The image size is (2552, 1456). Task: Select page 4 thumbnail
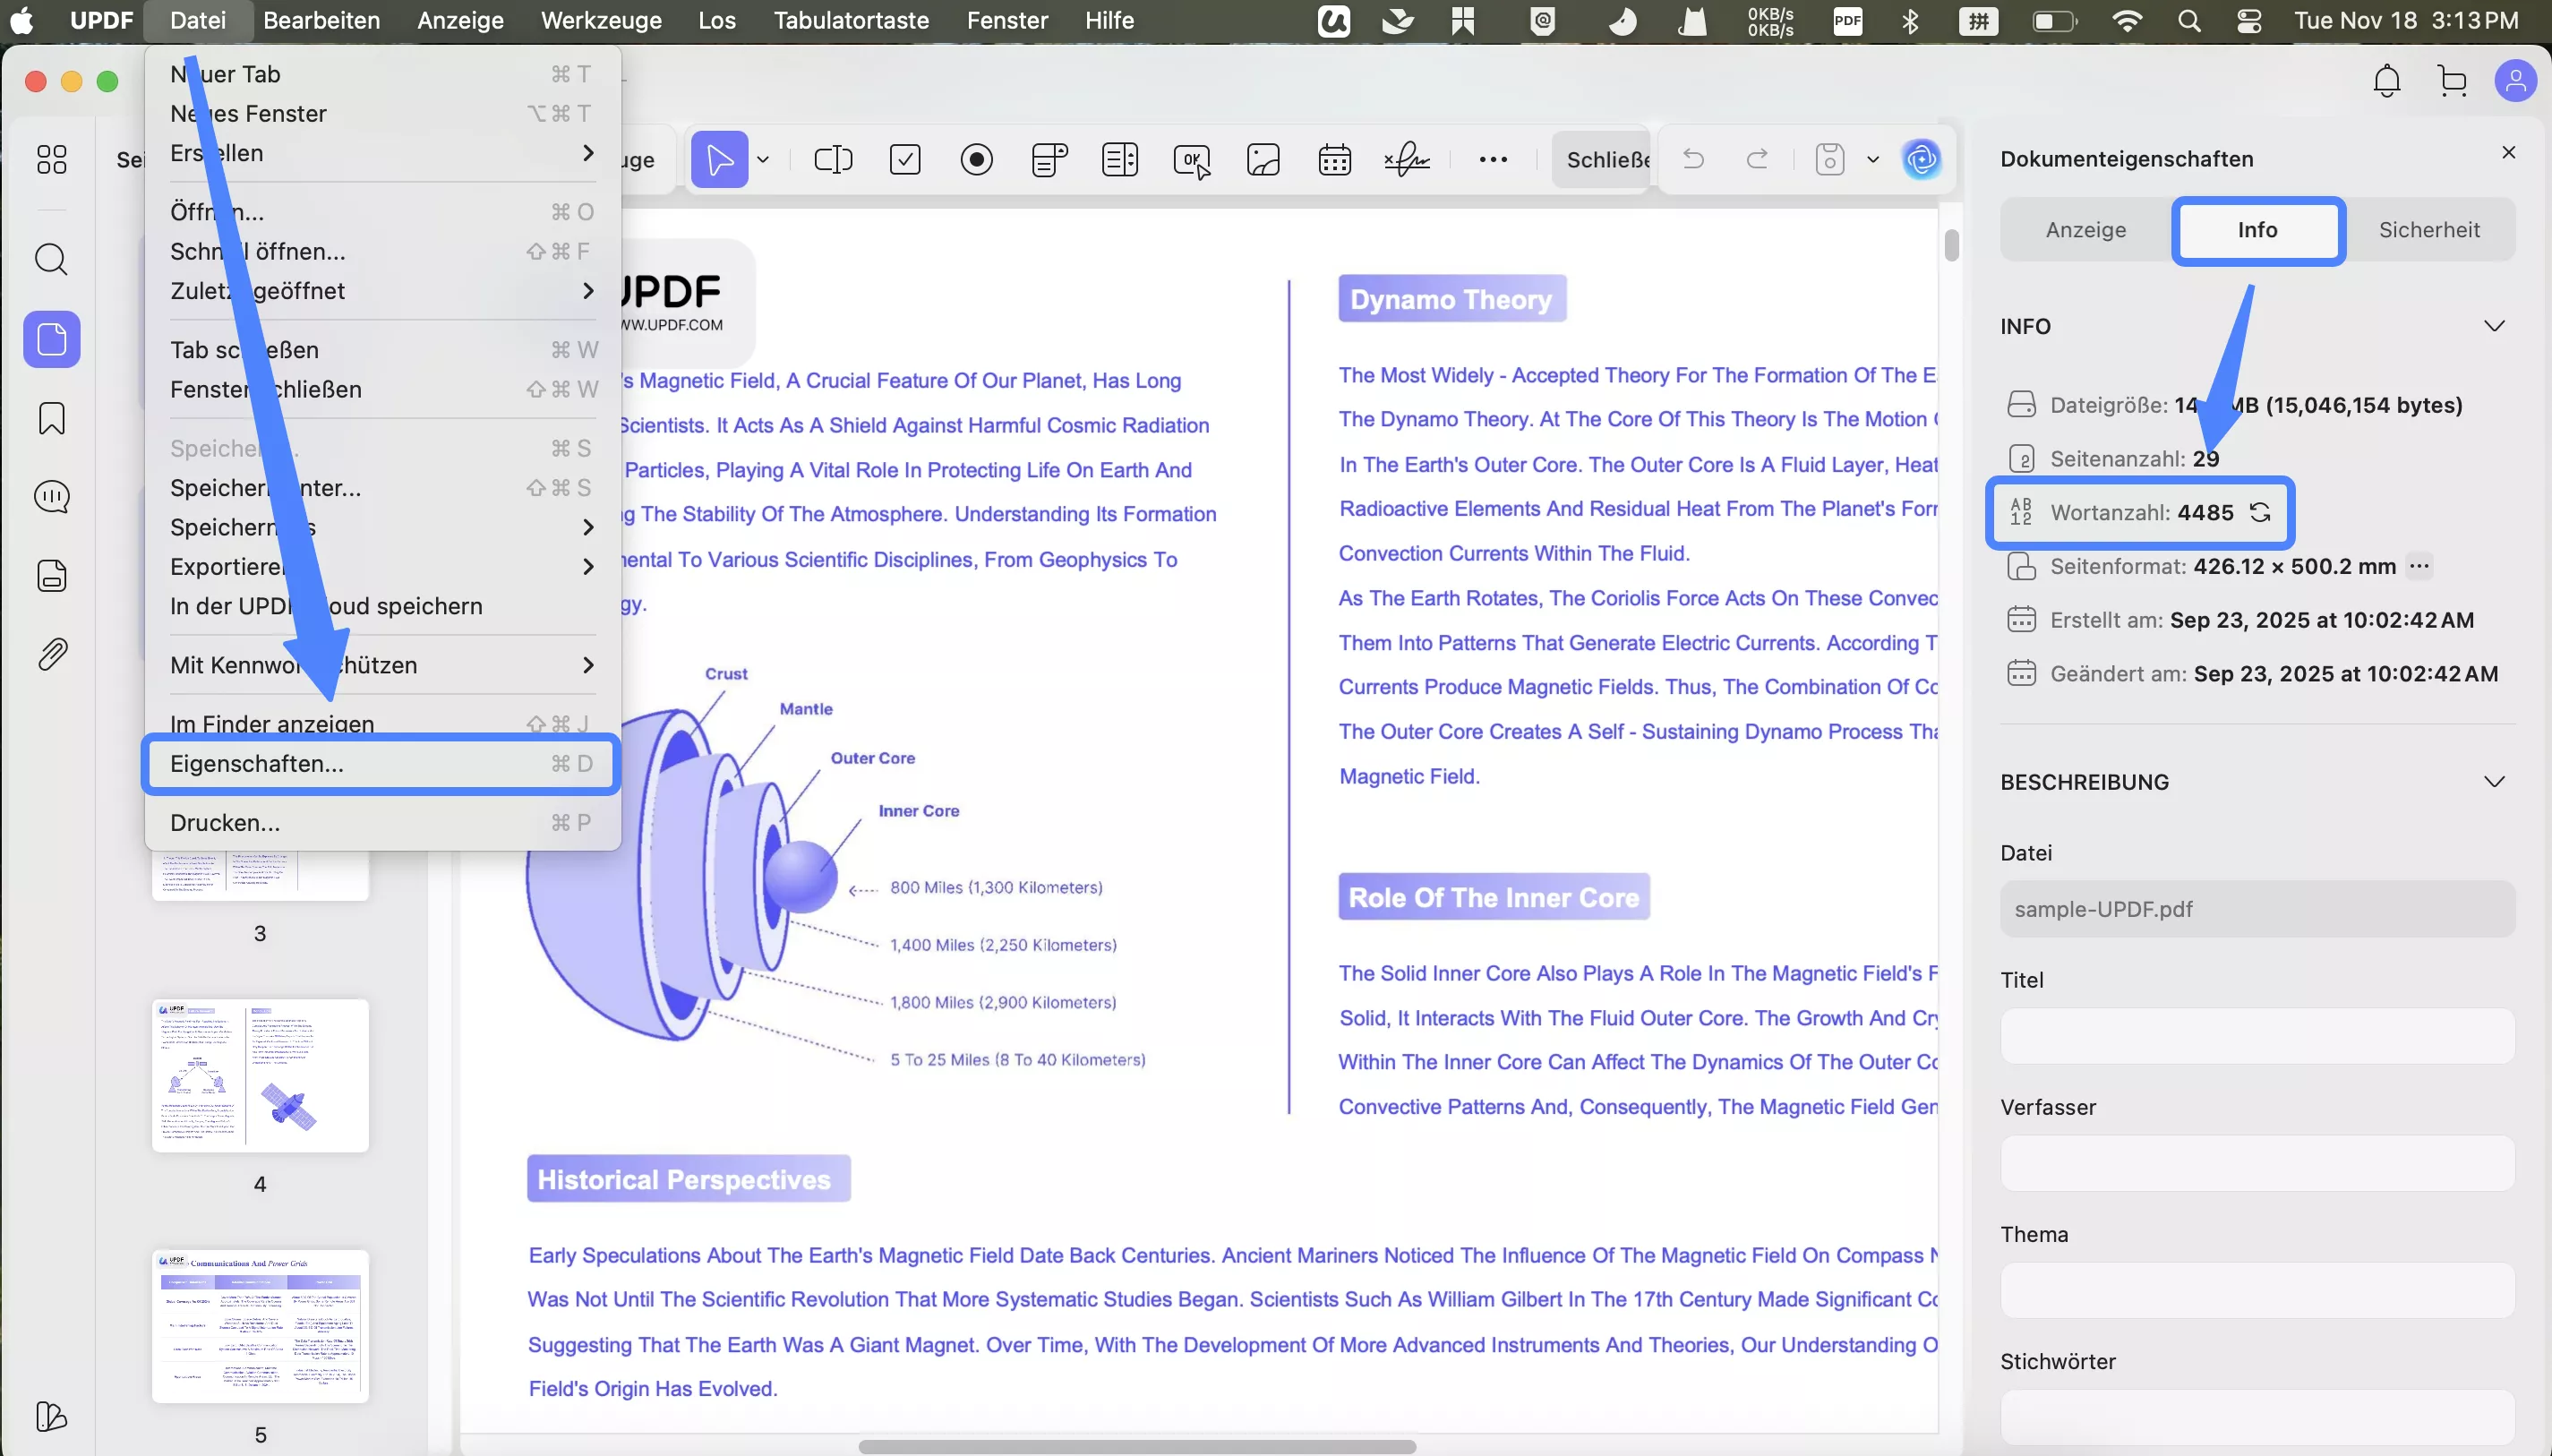pyautogui.click(x=260, y=1075)
